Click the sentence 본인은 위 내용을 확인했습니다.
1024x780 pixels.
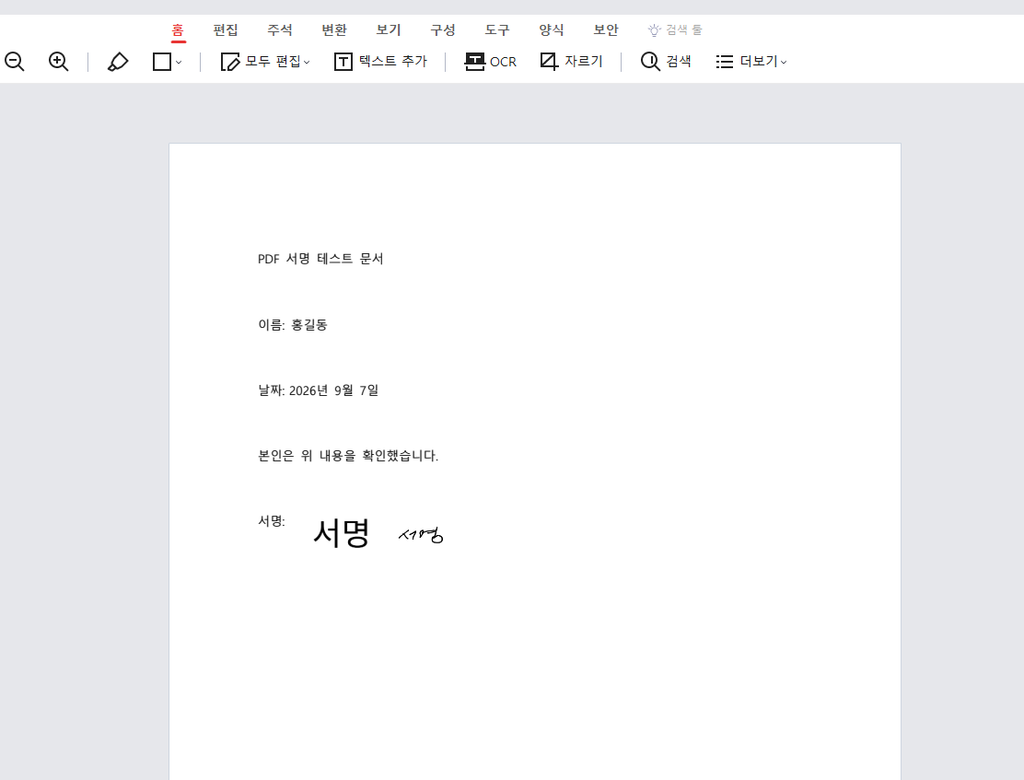[348, 456]
